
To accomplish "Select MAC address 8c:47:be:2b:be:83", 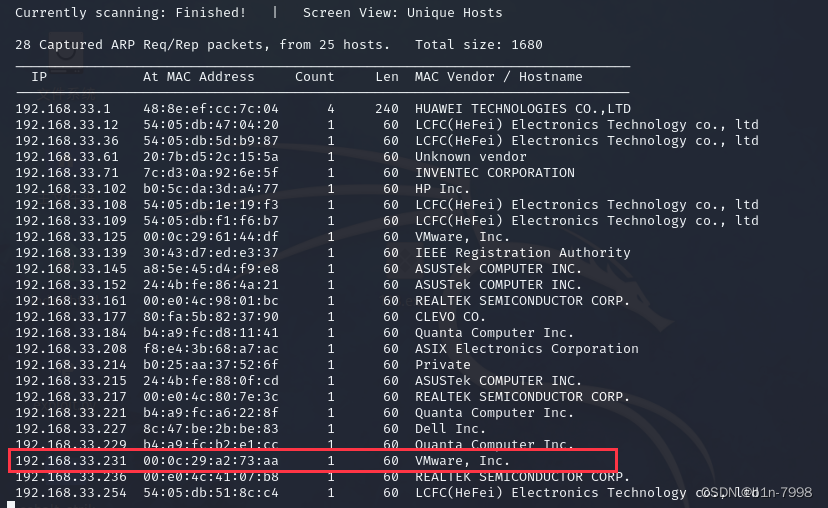I will pos(211,428).
